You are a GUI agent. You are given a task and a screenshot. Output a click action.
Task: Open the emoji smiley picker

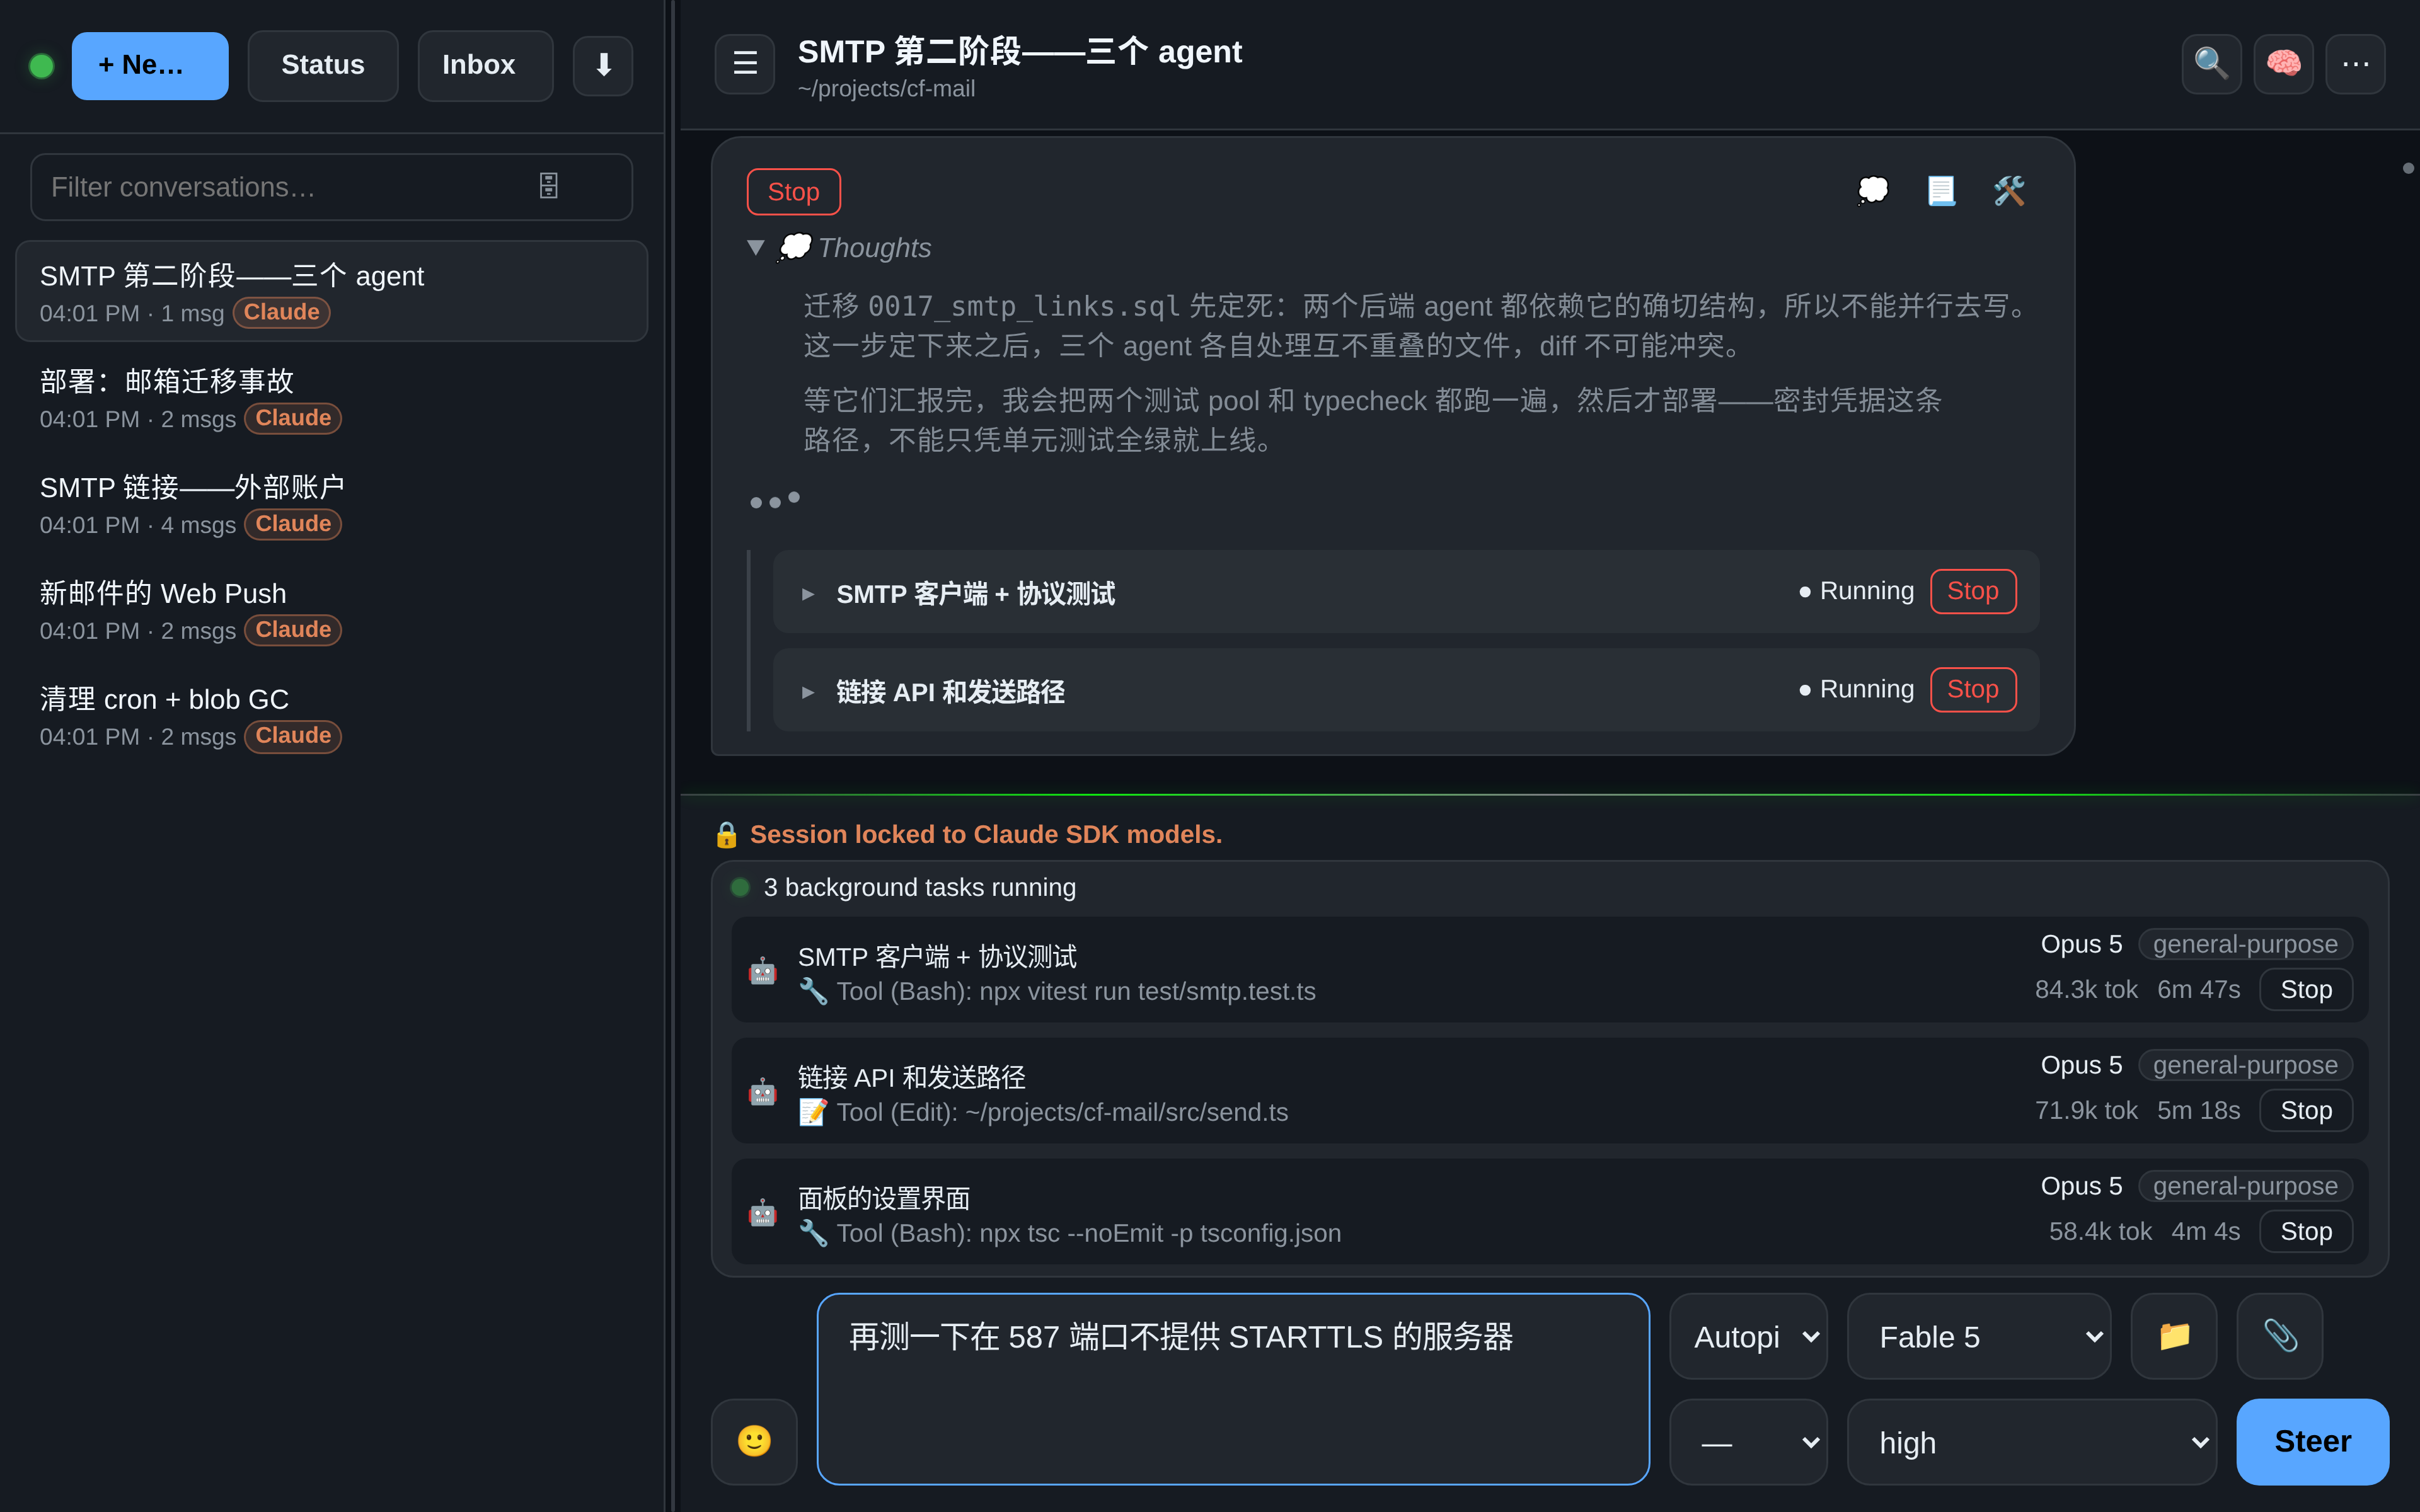[754, 1441]
